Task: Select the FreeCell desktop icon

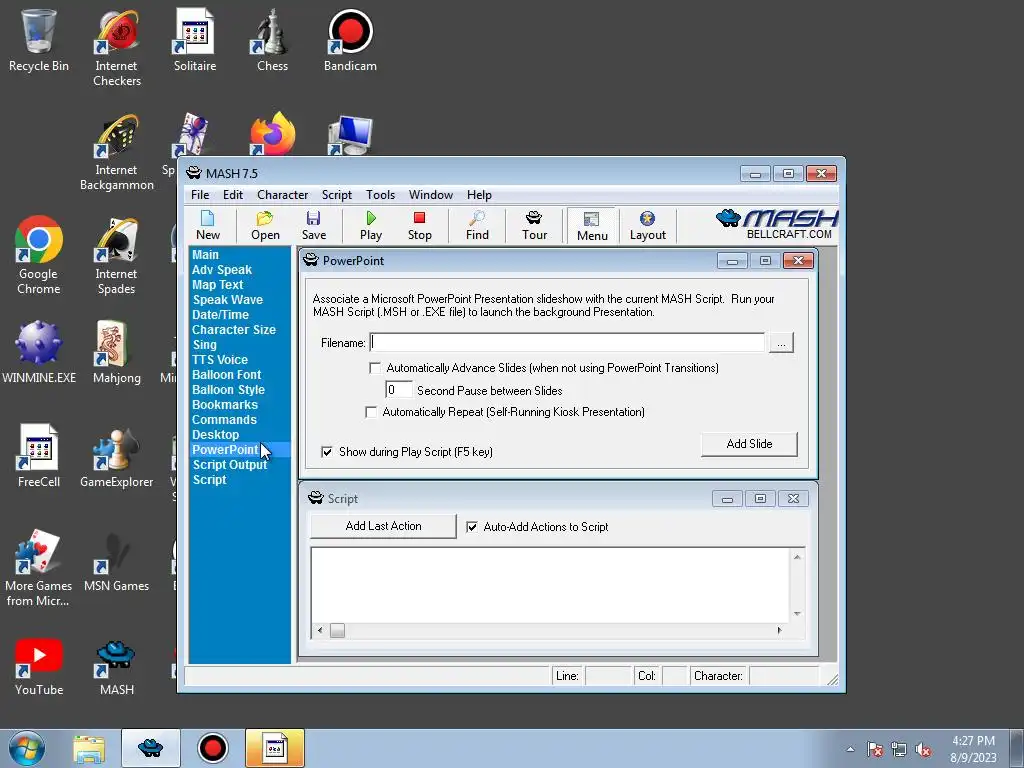Action: [x=39, y=456]
